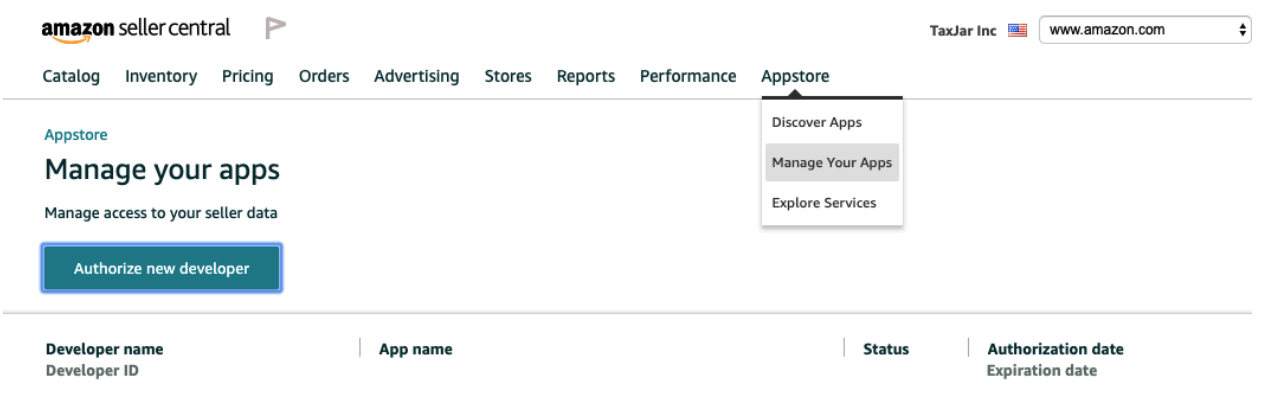Viewport: 1274px width, 416px height.
Task: Select Explore Services from dropdown
Action: tap(832, 203)
